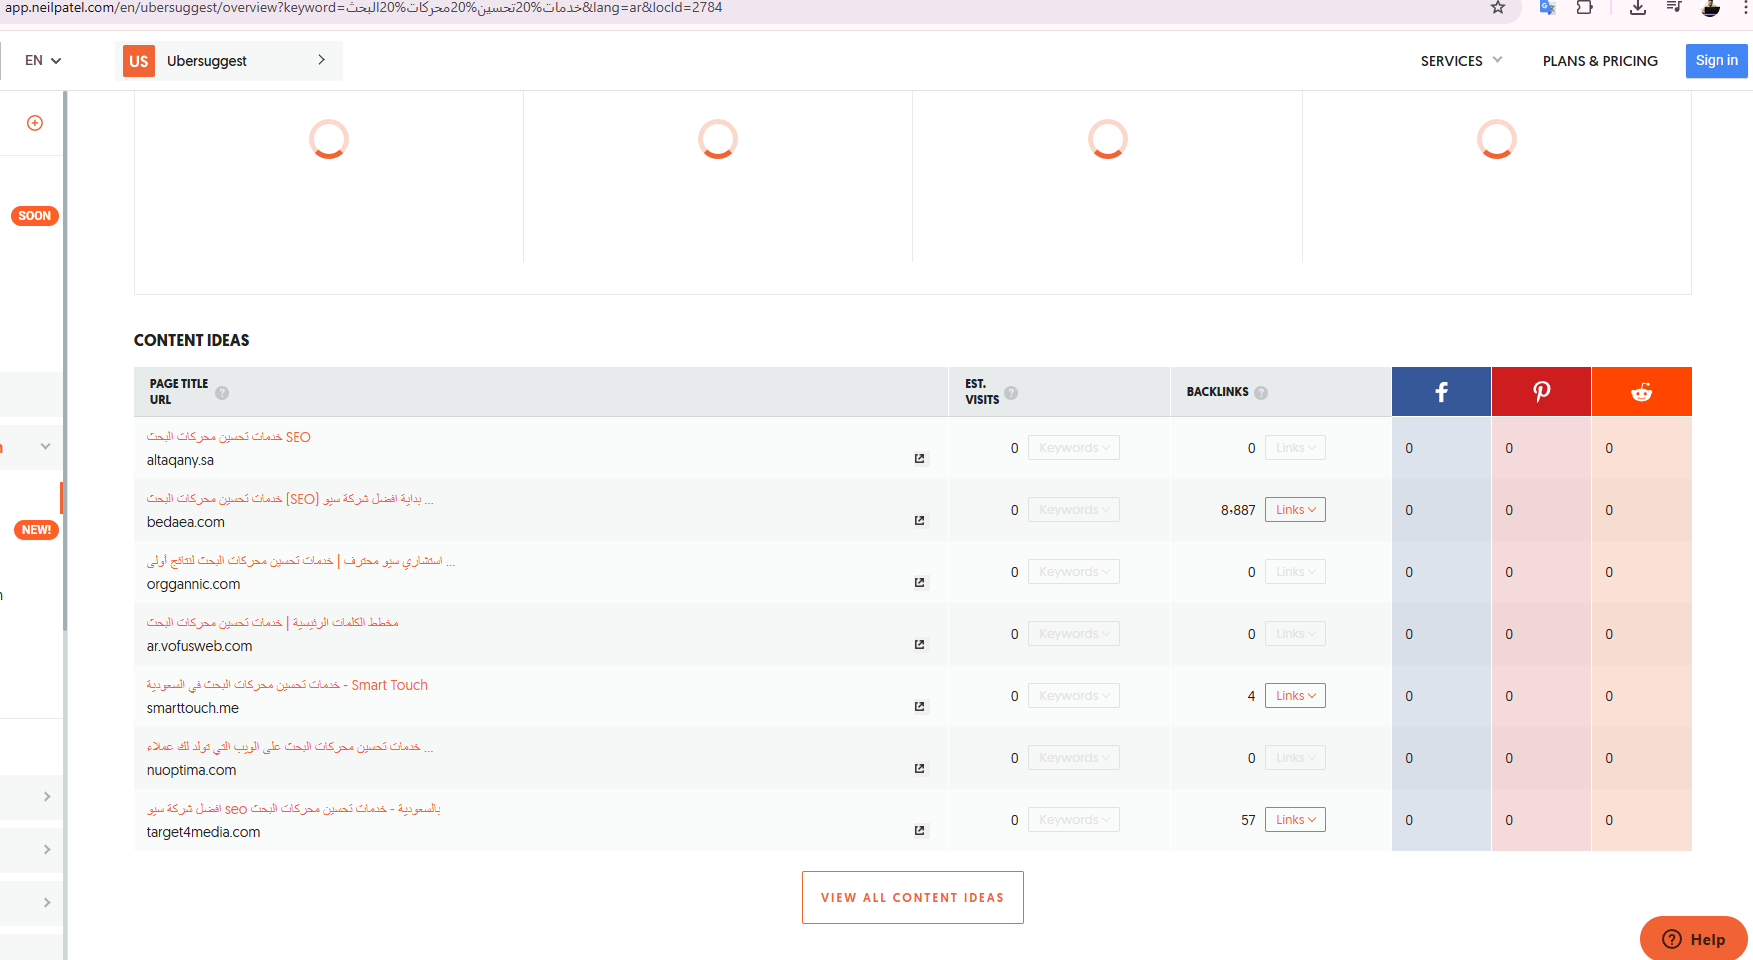Expand Links dropdown for bedaea.com
1753x960 pixels.
1295,510
